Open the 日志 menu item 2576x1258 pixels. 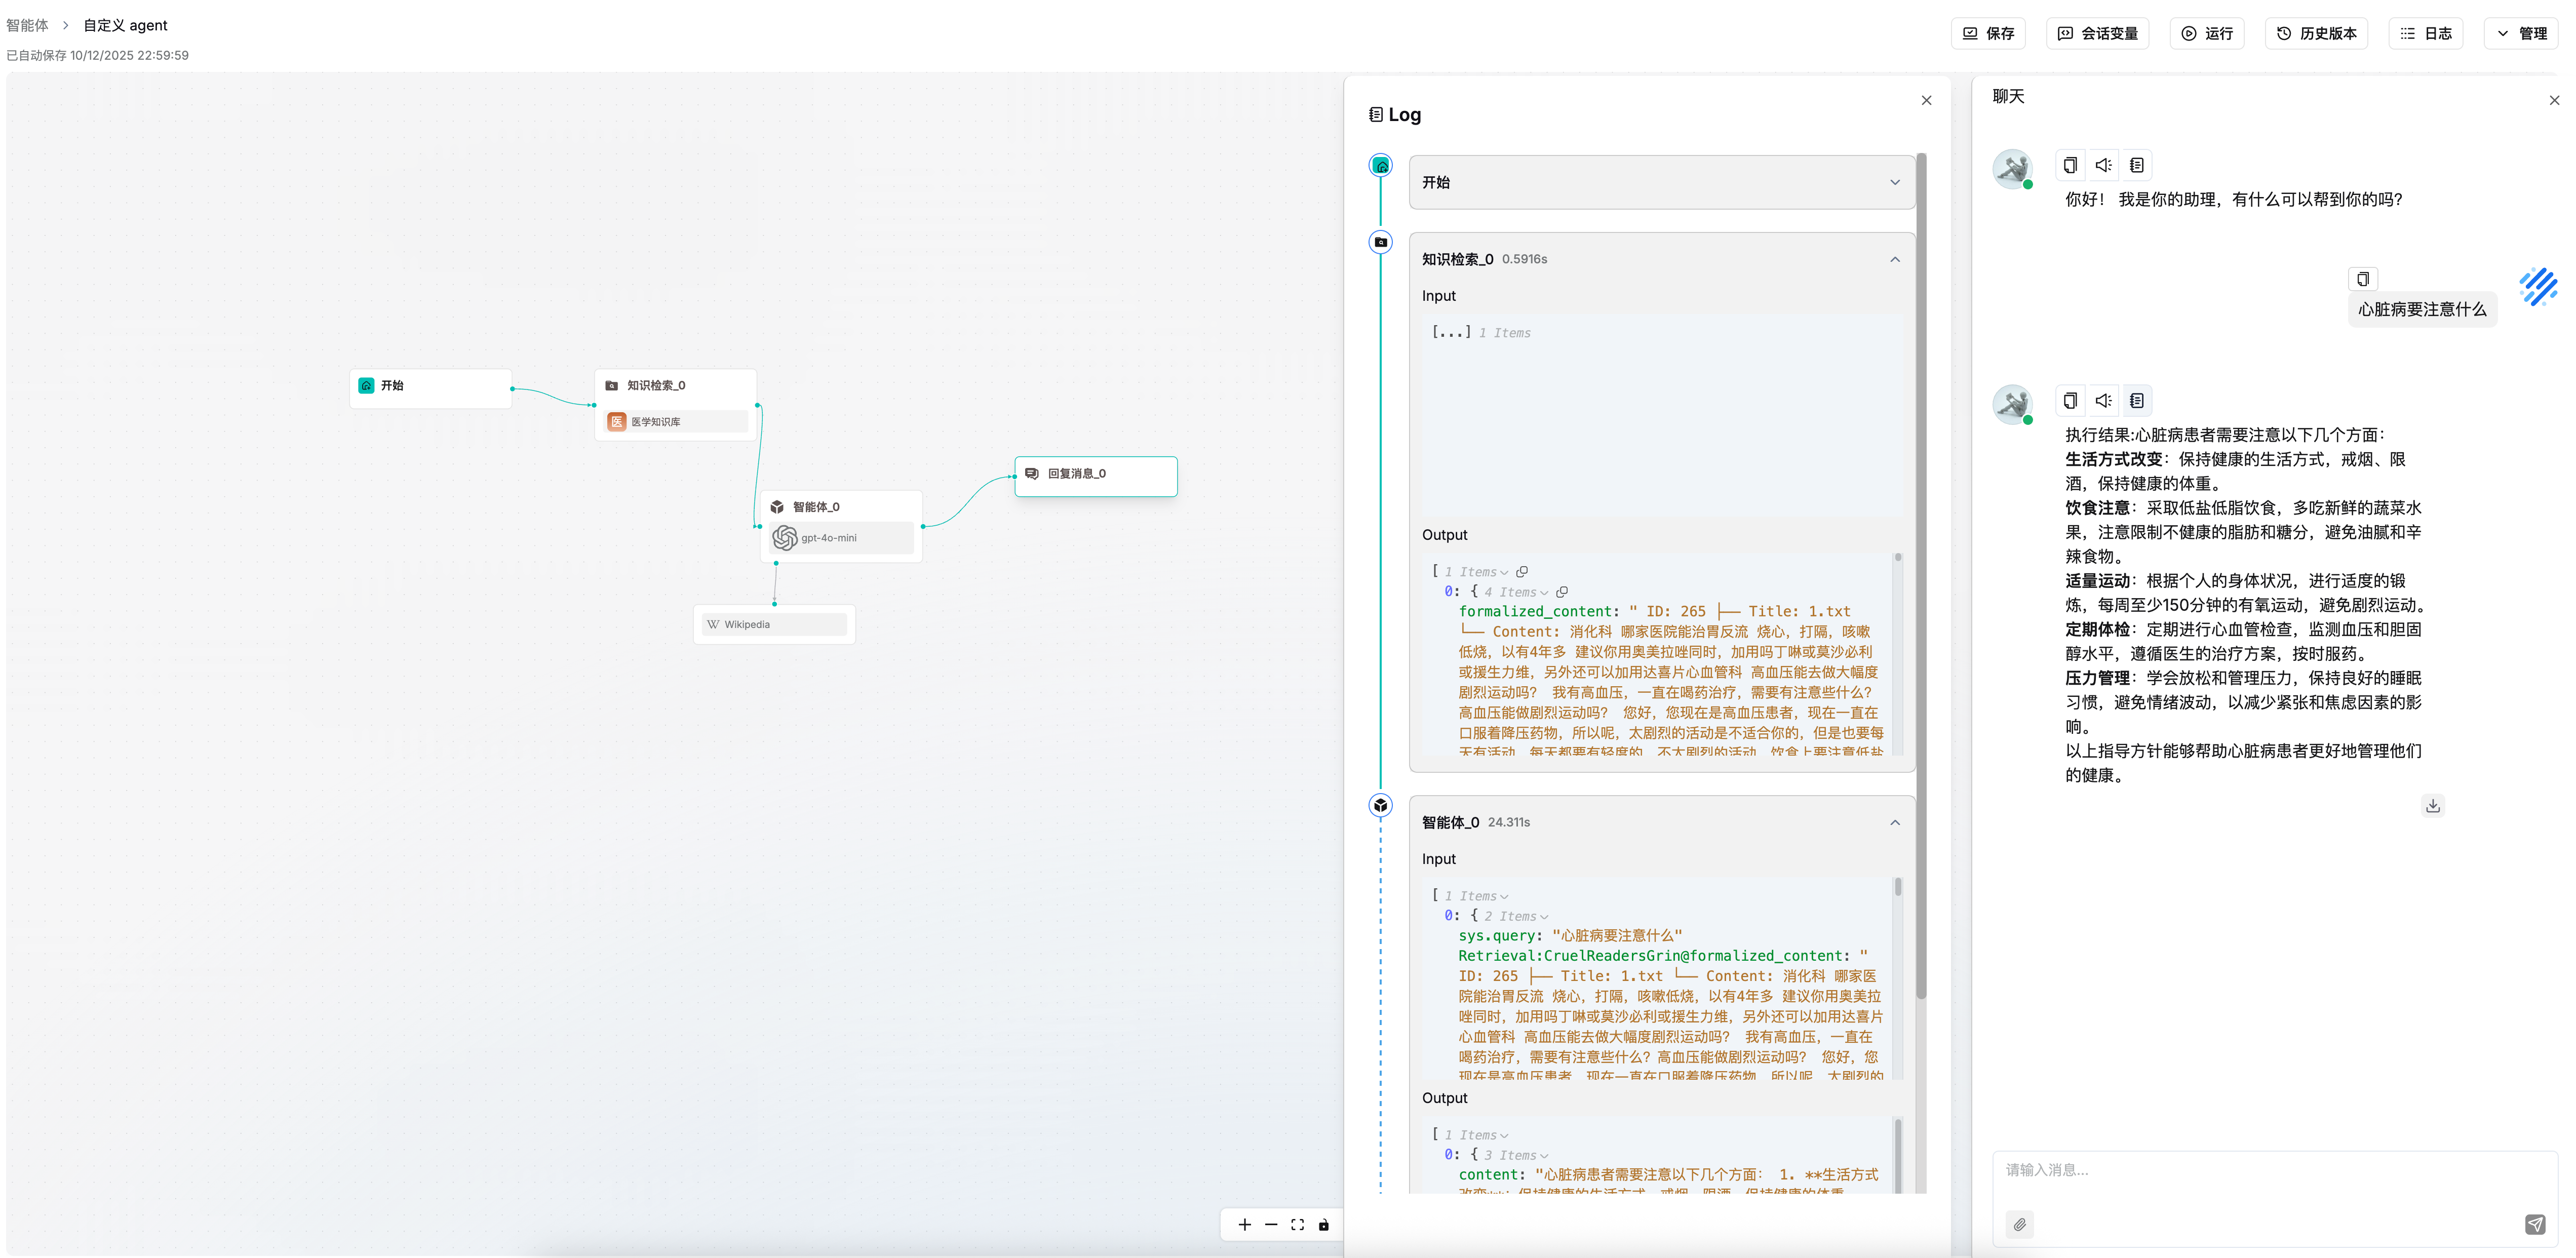2425,33
